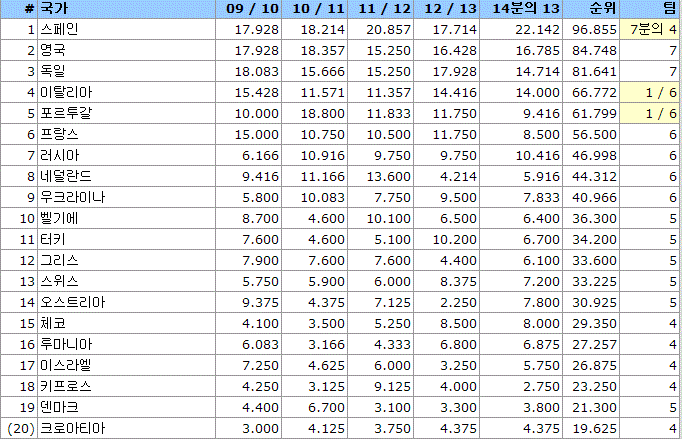Select the 독일 country cell
Screen dimensions: 682x439
(x=126, y=71)
